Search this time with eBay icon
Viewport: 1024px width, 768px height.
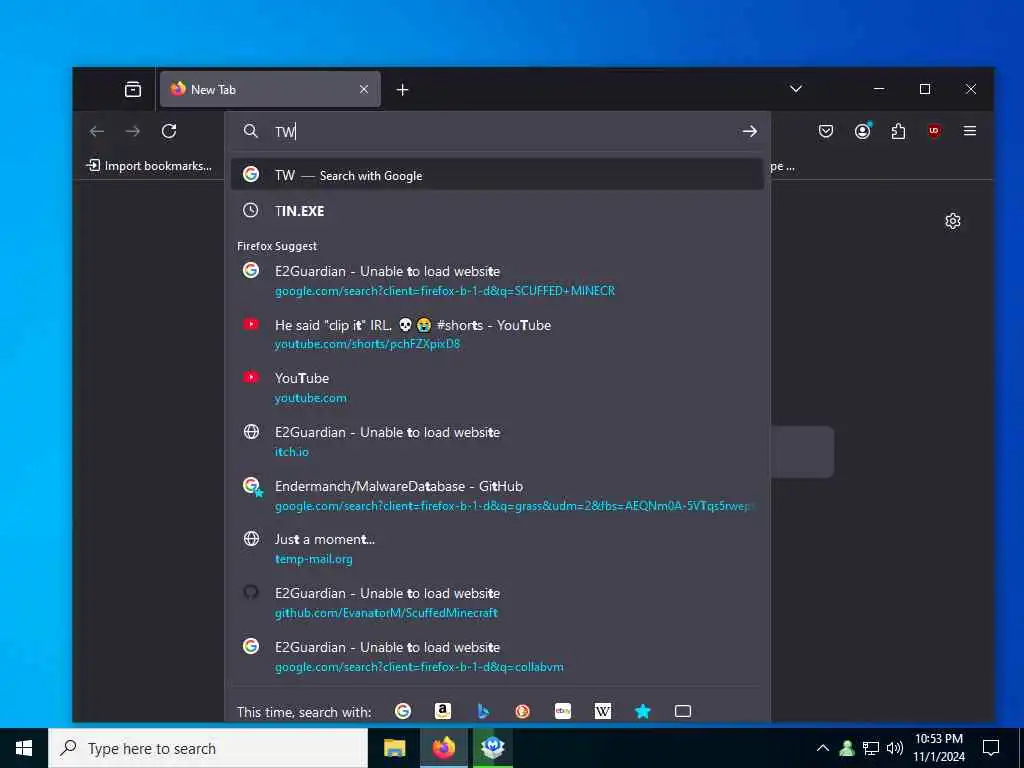coord(563,711)
